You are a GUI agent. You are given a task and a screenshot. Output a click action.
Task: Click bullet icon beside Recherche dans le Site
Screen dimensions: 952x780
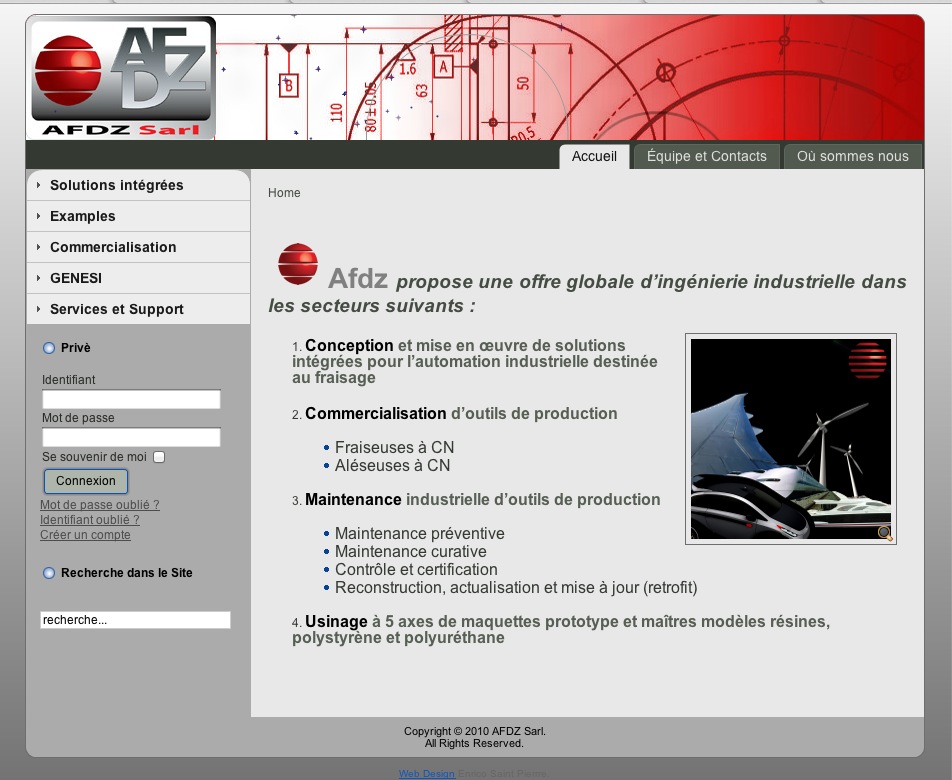click(49, 573)
